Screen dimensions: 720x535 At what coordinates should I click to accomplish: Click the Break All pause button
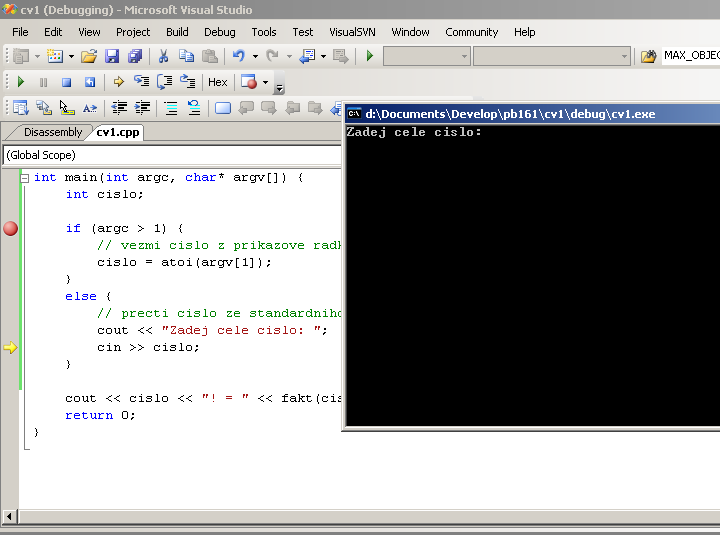coord(44,82)
